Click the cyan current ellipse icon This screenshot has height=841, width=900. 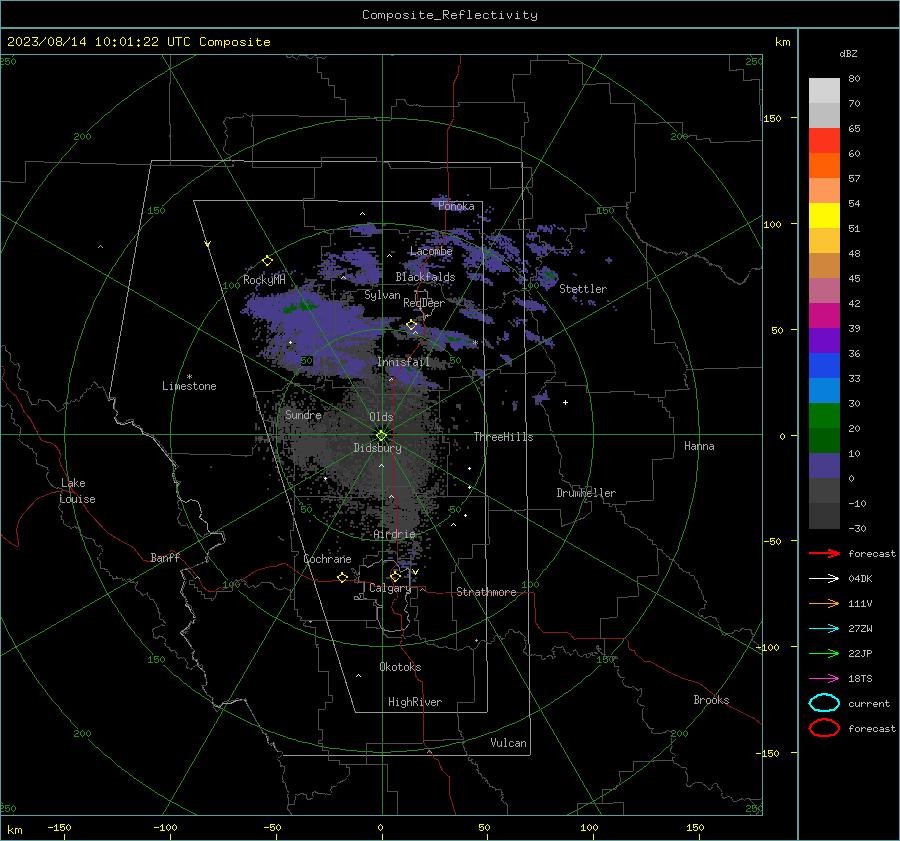tap(824, 703)
